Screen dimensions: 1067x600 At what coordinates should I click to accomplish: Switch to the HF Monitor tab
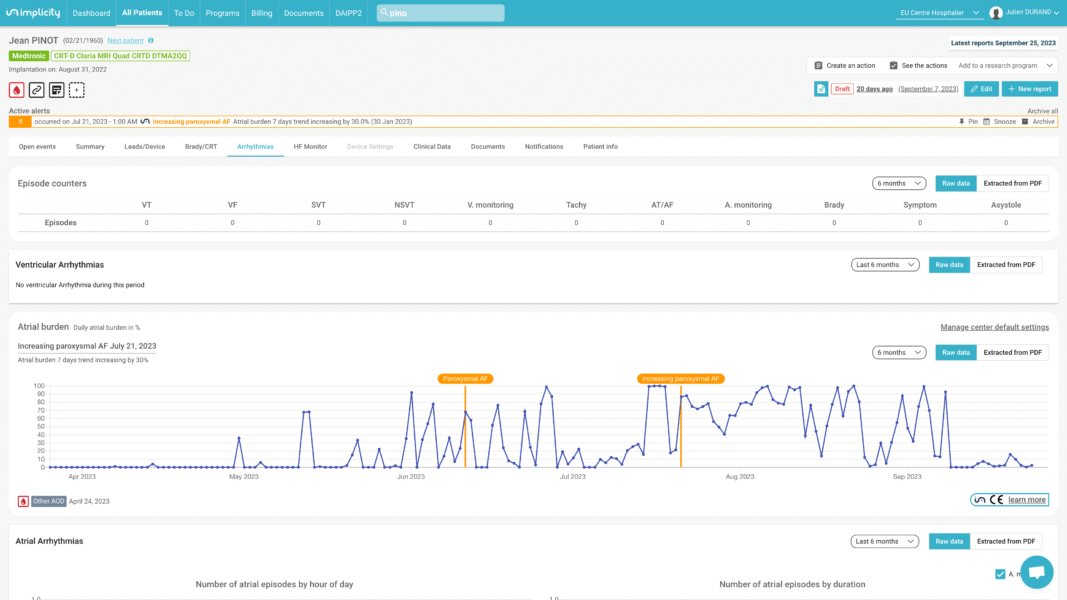[x=310, y=147]
